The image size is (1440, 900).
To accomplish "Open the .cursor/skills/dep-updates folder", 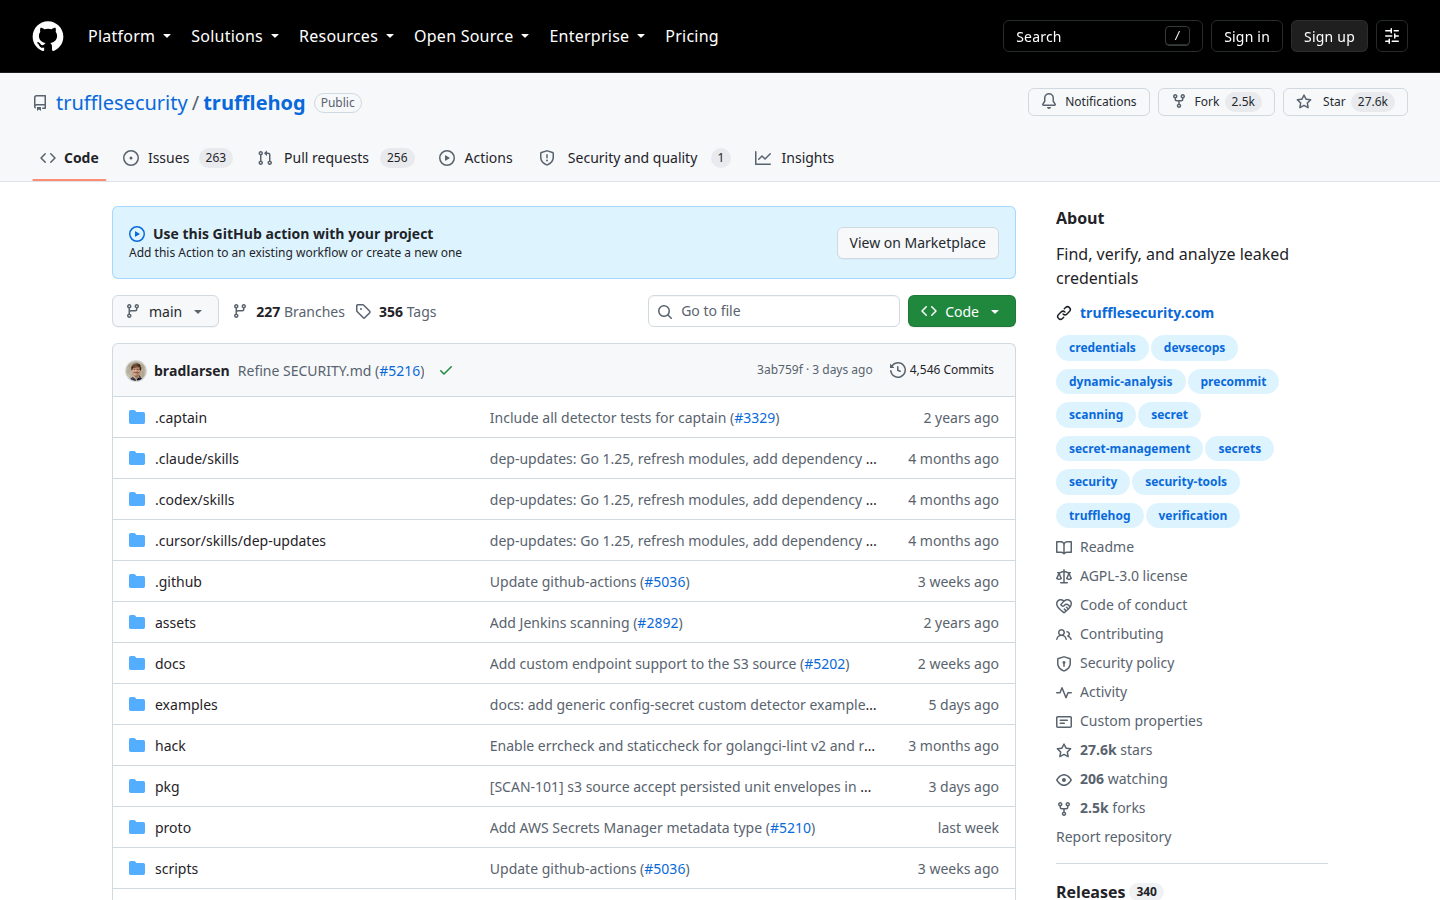I will (x=240, y=541).
